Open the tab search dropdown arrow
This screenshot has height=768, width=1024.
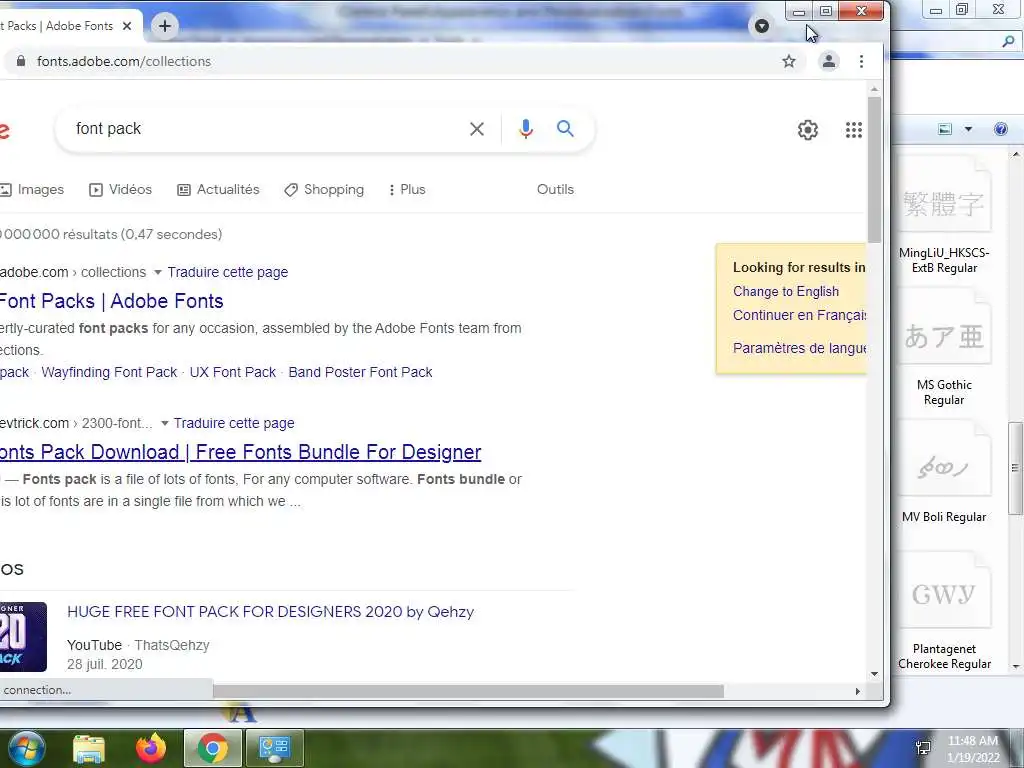(761, 26)
